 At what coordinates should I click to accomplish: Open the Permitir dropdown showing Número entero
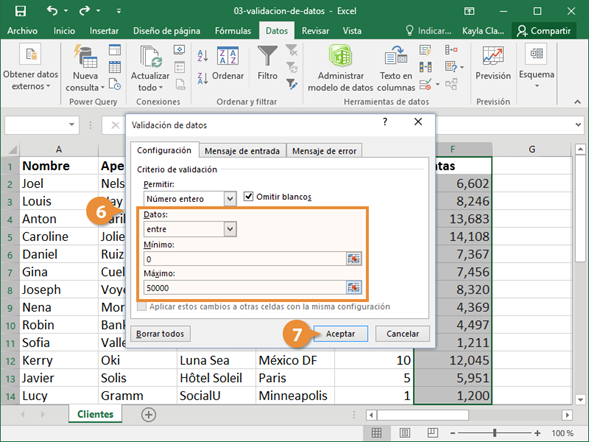pyautogui.click(x=230, y=199)
